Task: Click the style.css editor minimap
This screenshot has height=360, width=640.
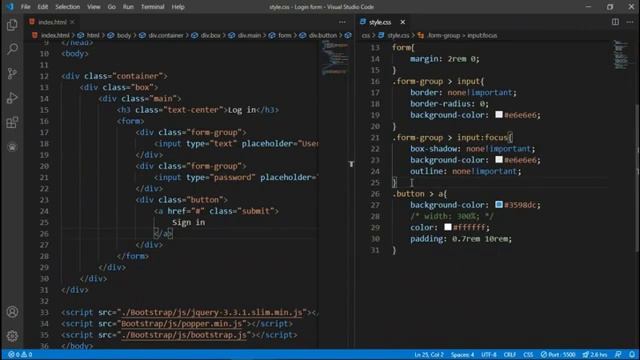Action: pyautogui.click(x=620, y=55)
